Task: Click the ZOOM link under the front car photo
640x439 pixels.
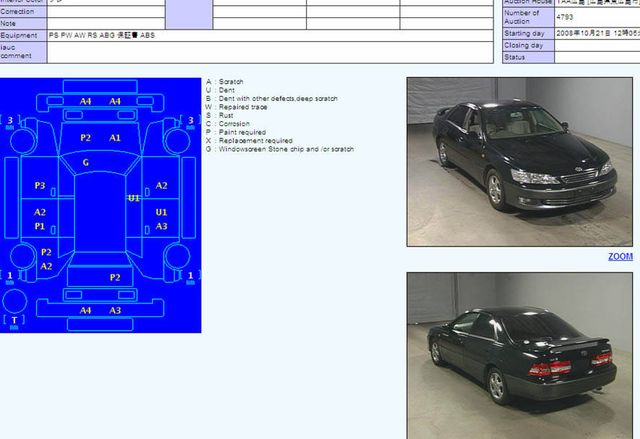Action: pos(620,257)
